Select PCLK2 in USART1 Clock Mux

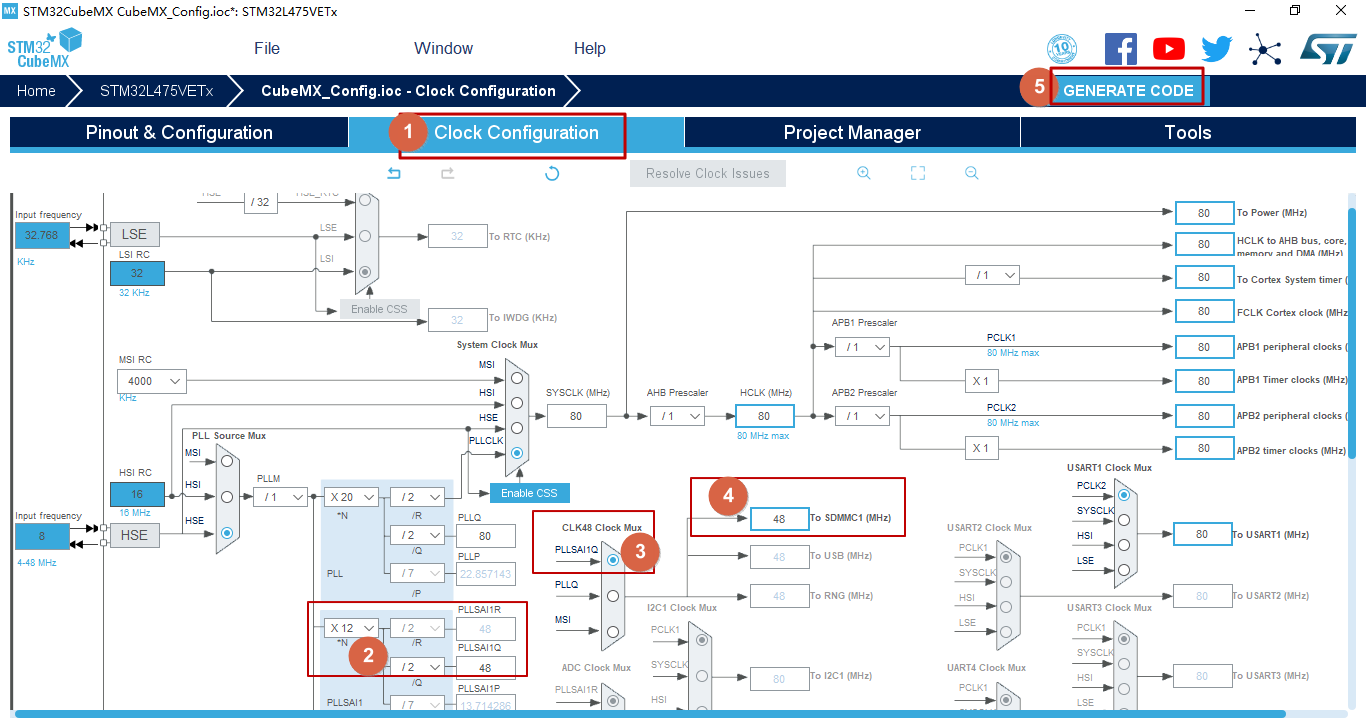tap(1125, 495)
